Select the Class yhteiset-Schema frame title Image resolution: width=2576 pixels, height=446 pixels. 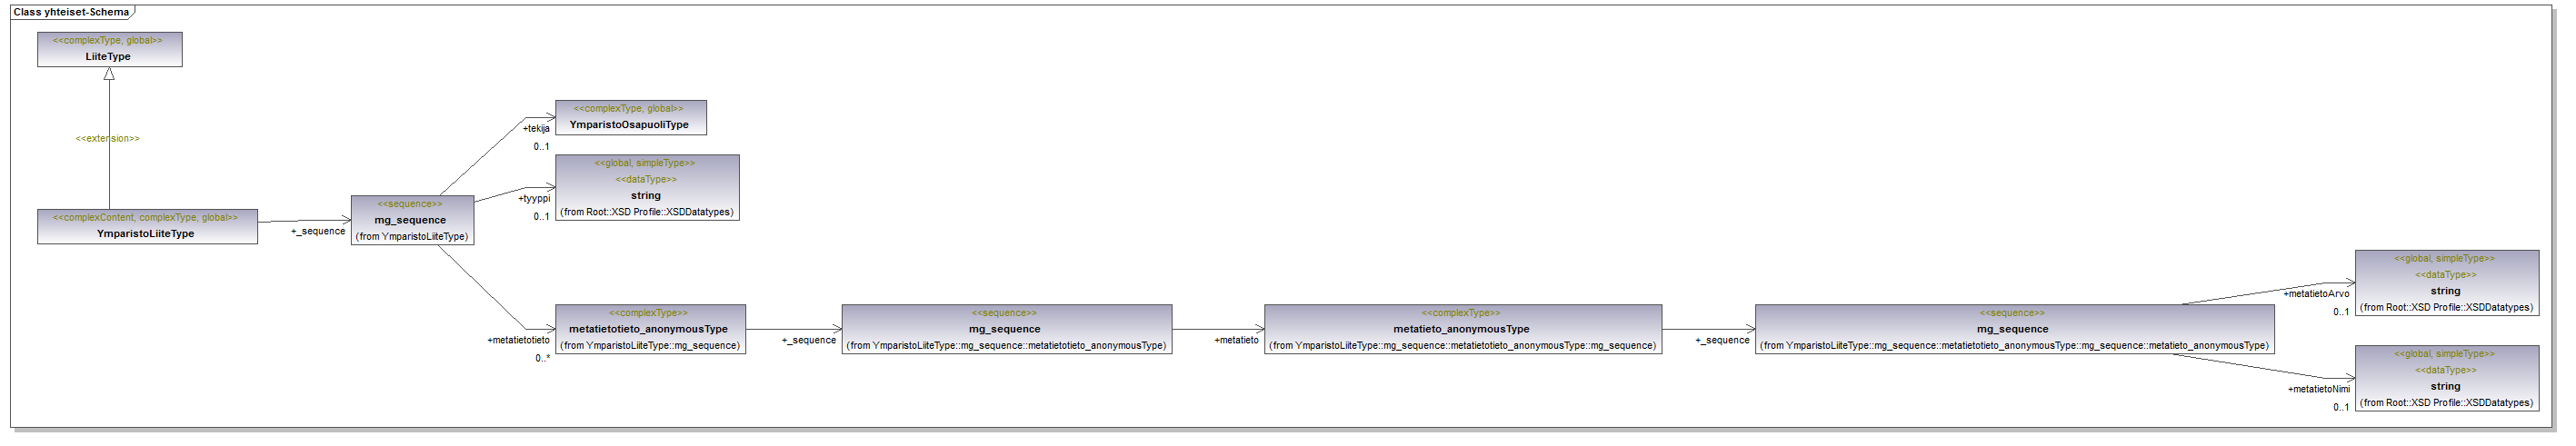click(71, 12)
